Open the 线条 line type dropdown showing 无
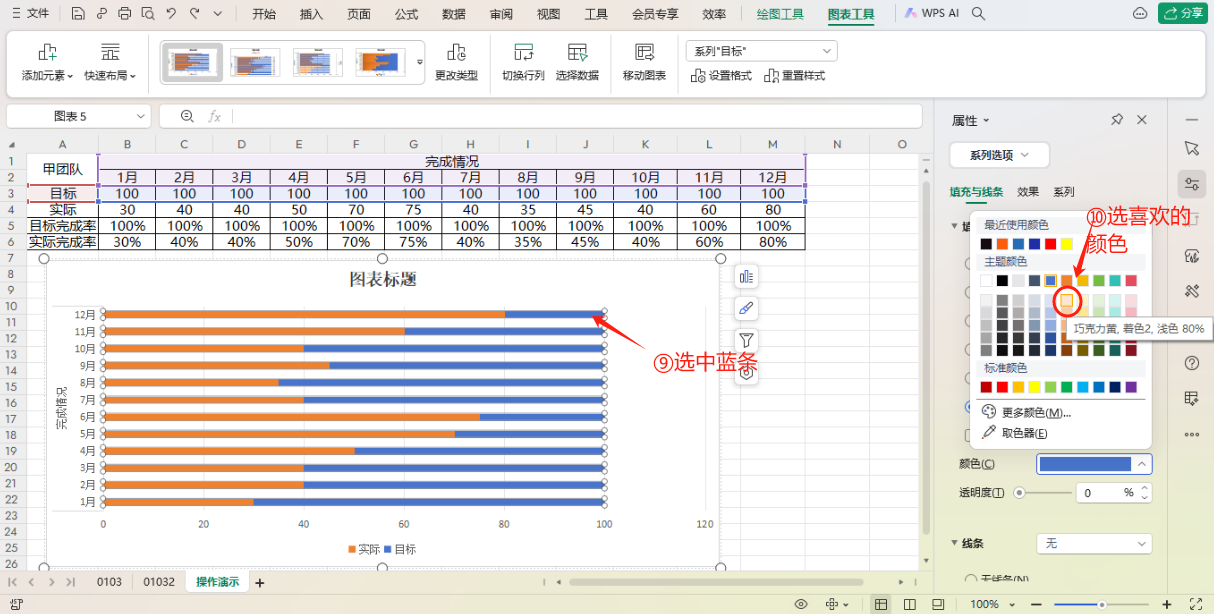Viewport: 1214px width, 614px height. [1094, 543]
